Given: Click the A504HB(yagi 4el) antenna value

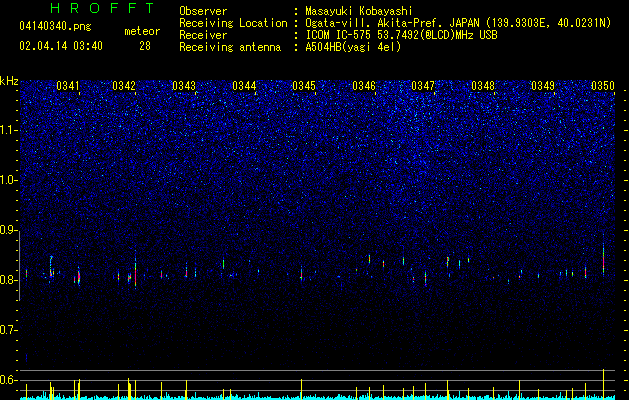Looking at the screenshot, I should 353,47.
